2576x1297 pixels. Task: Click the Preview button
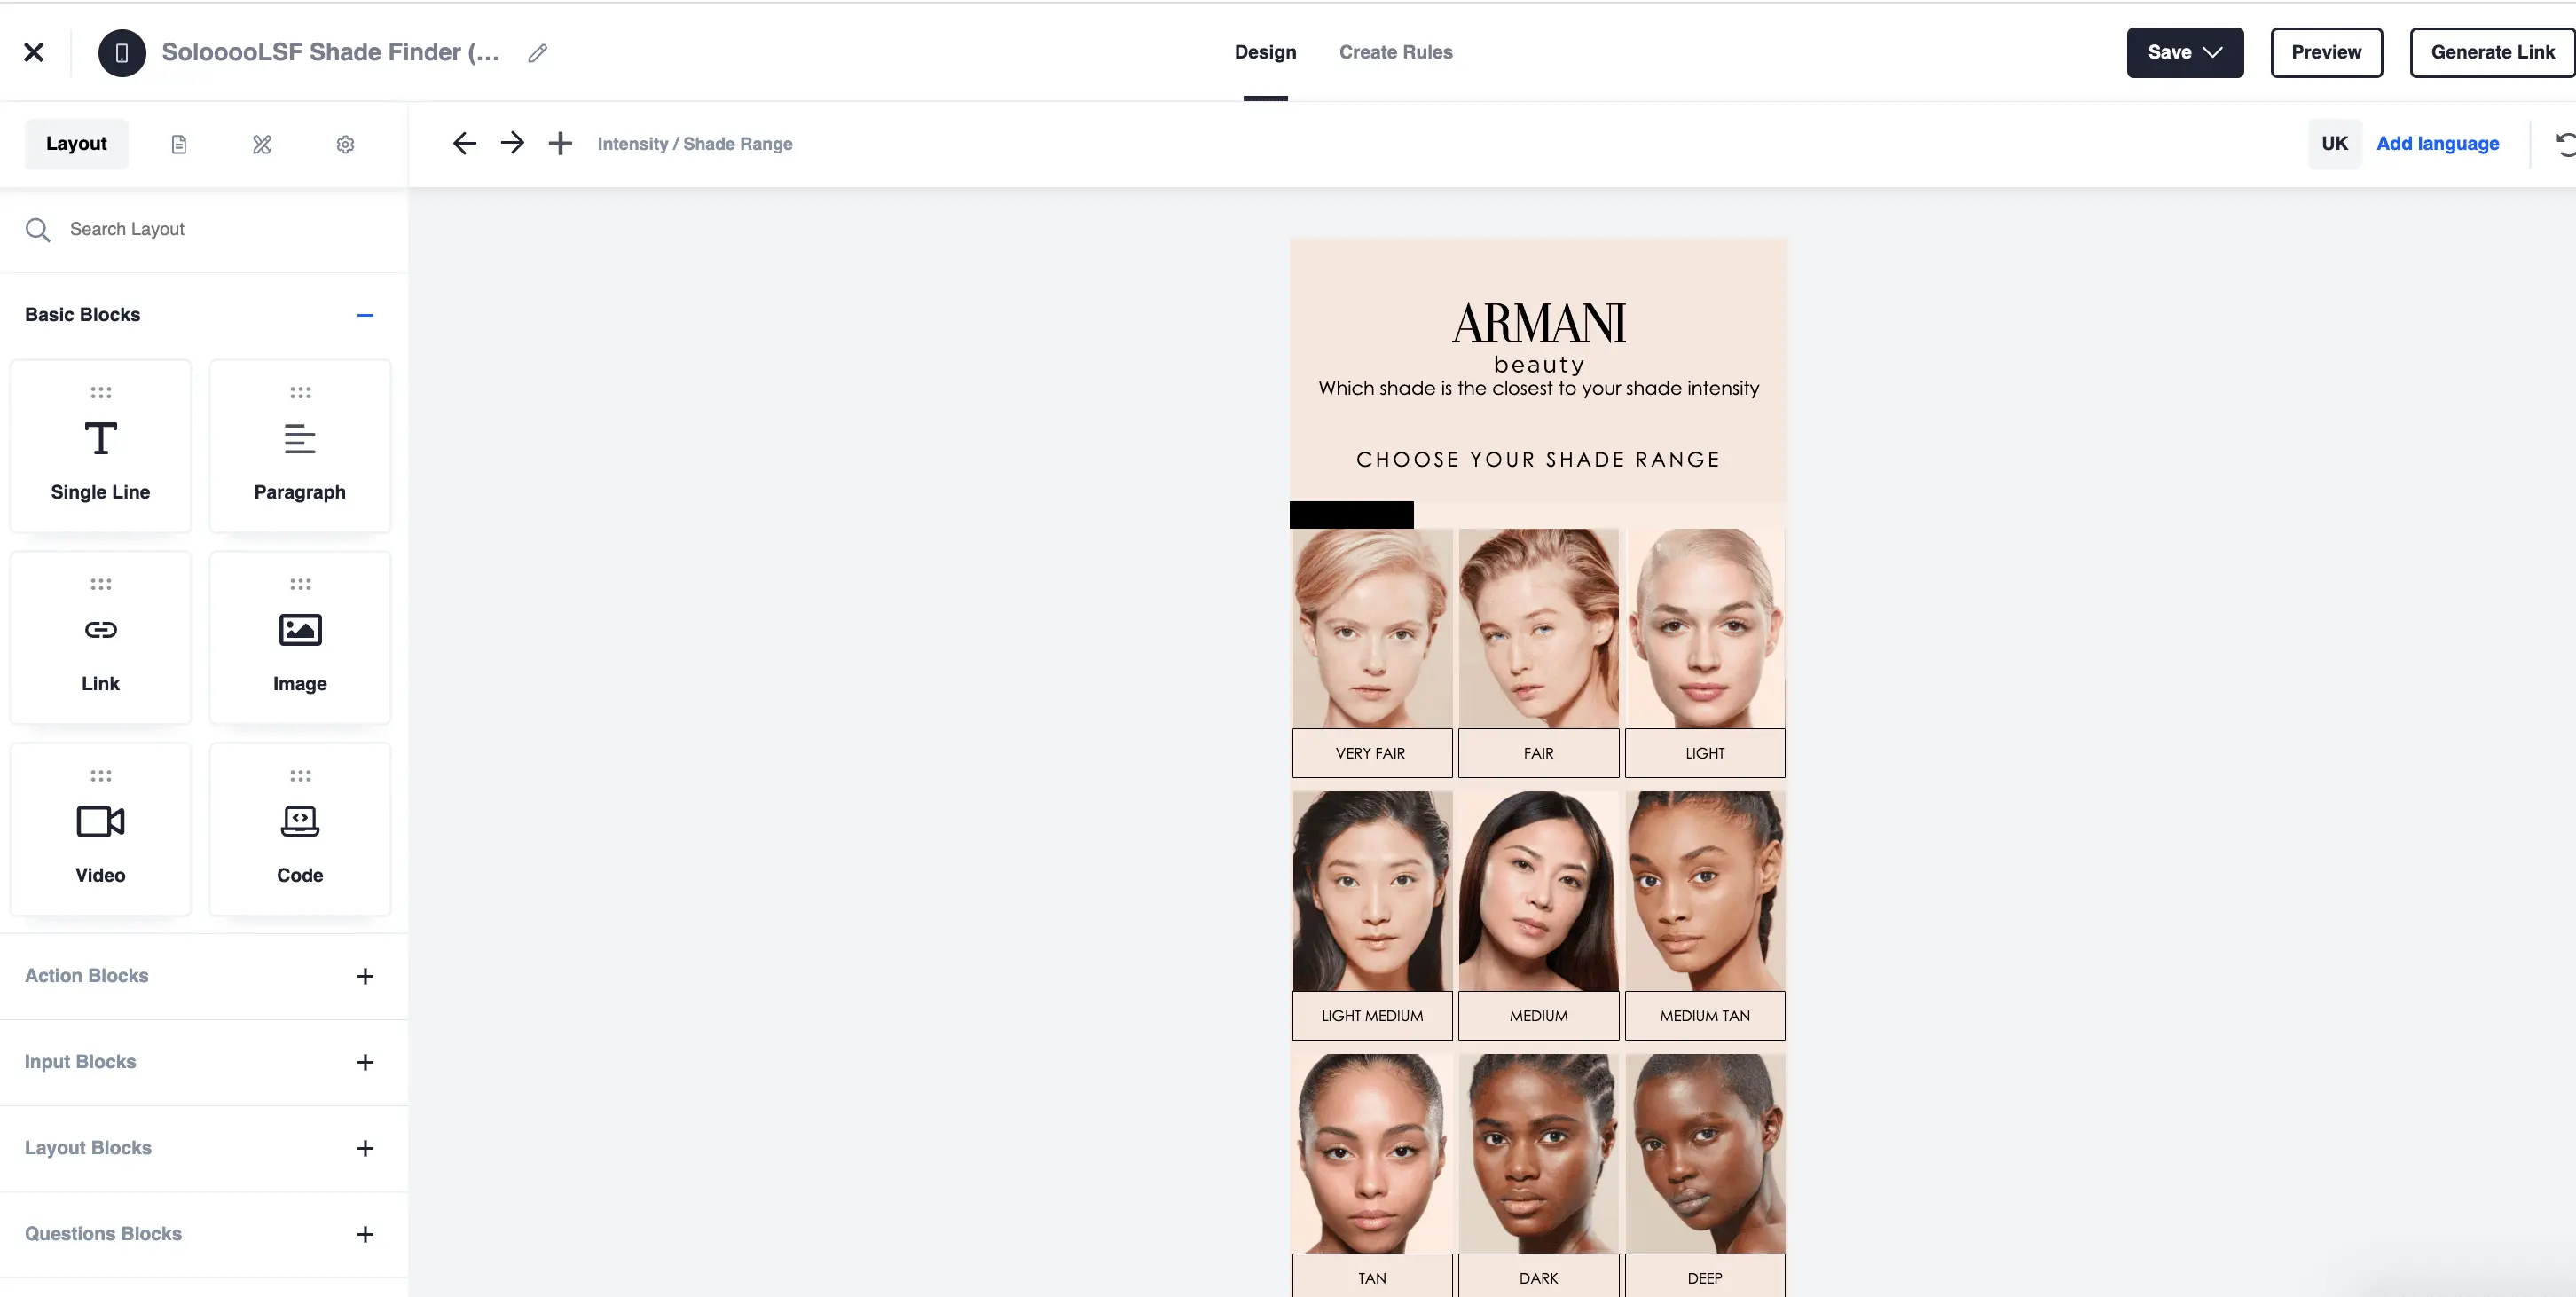pos(2326,52)
